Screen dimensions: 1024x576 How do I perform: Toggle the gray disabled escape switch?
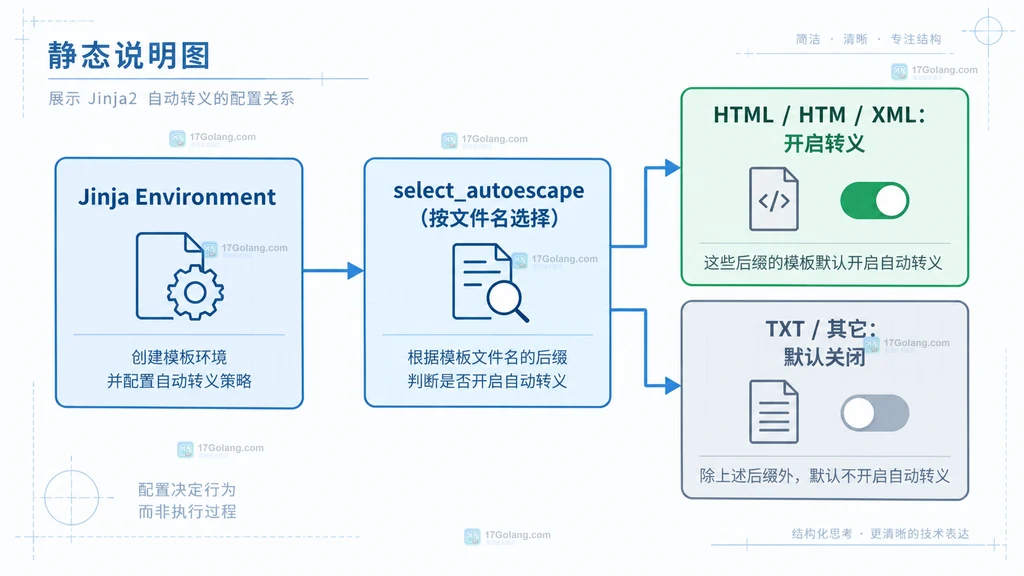coord(874,413)
